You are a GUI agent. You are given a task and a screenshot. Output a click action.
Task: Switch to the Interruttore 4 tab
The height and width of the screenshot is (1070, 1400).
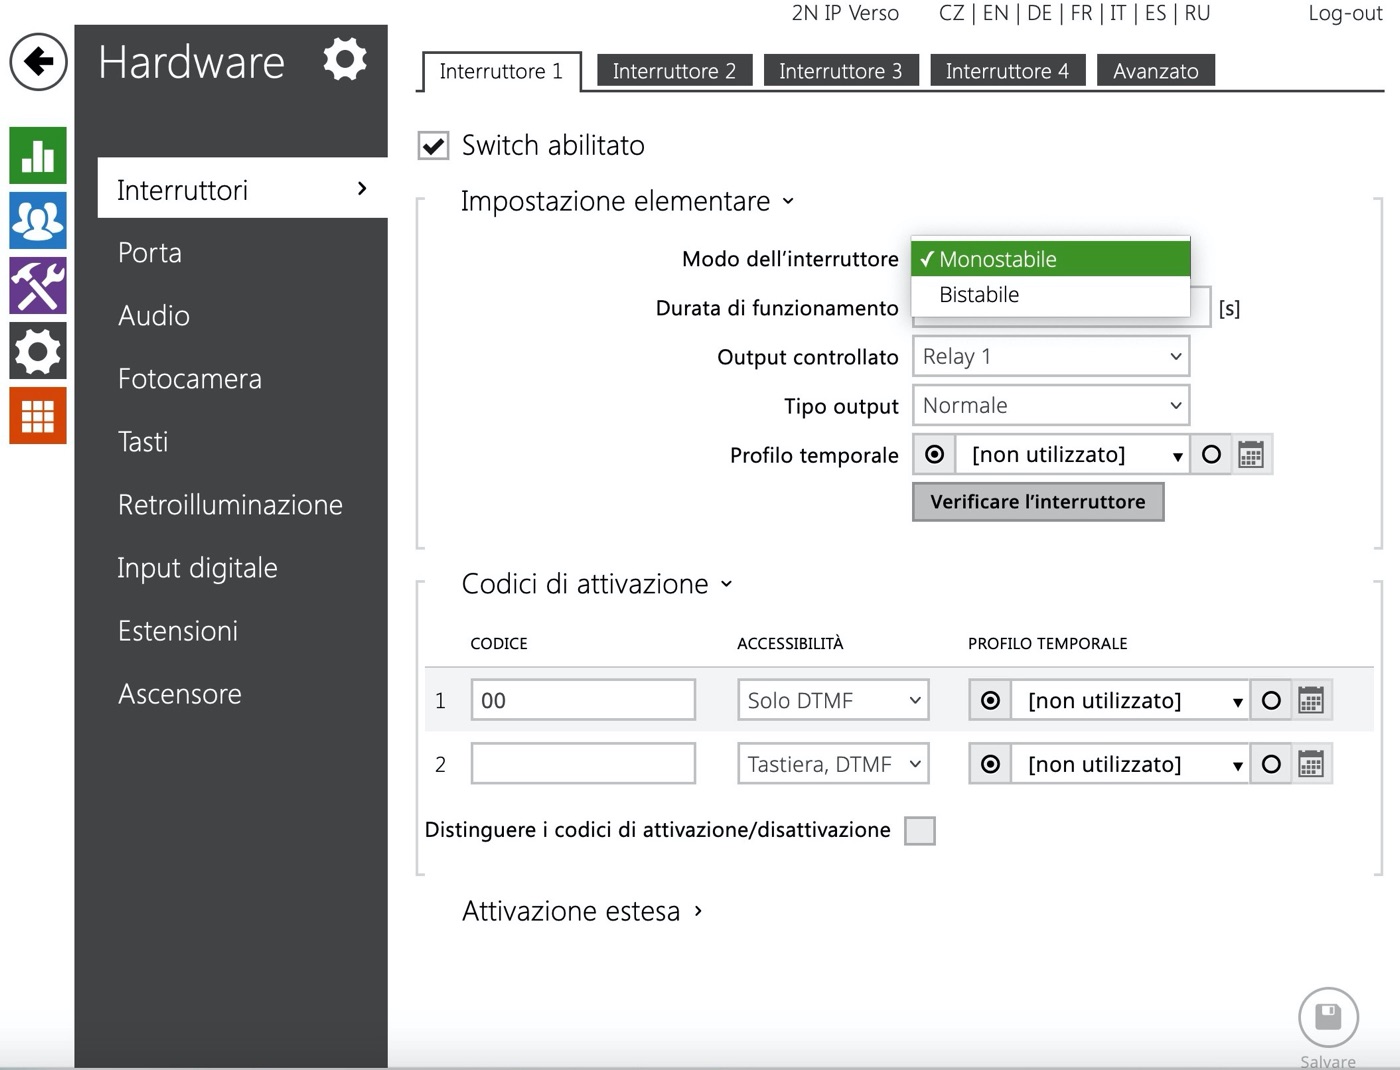click(x=1007, y=71)
